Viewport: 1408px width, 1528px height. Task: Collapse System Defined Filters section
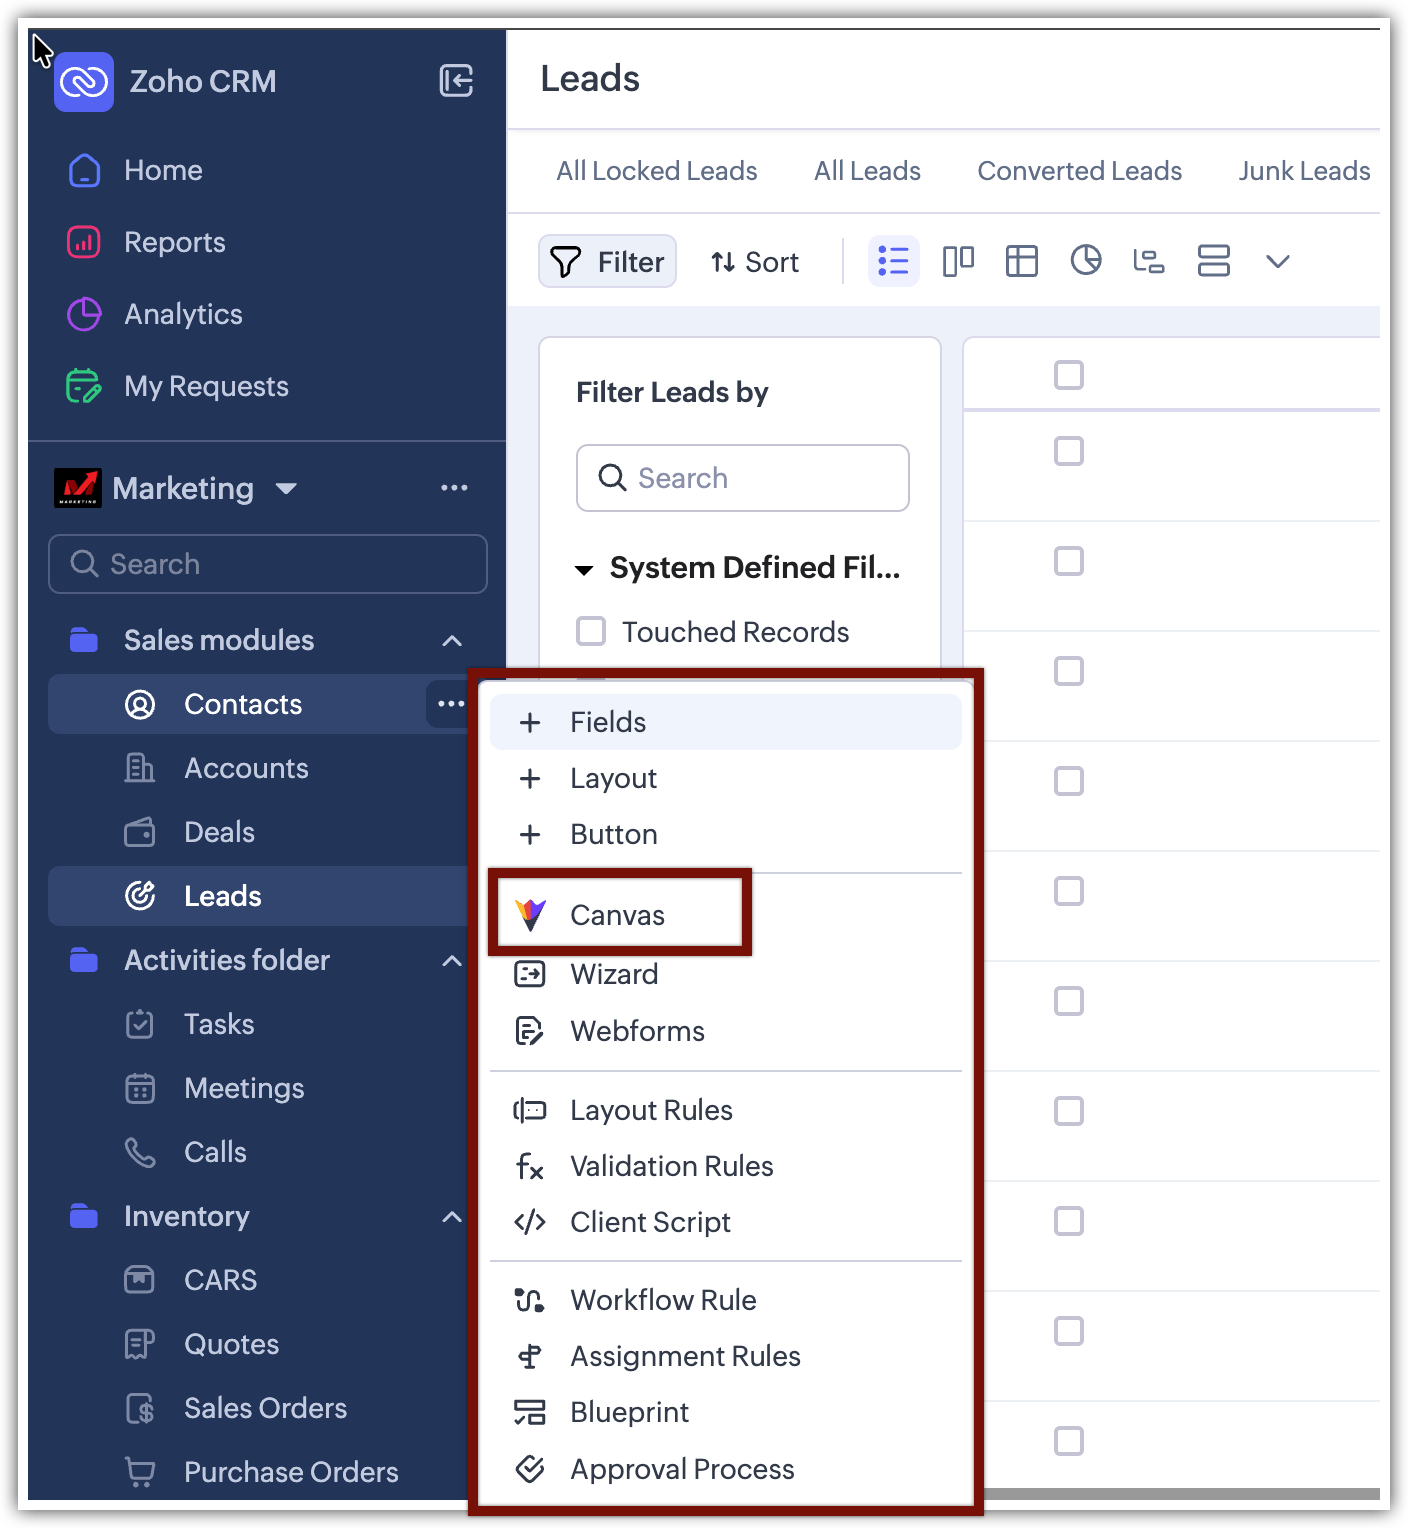tap(584, 570)
